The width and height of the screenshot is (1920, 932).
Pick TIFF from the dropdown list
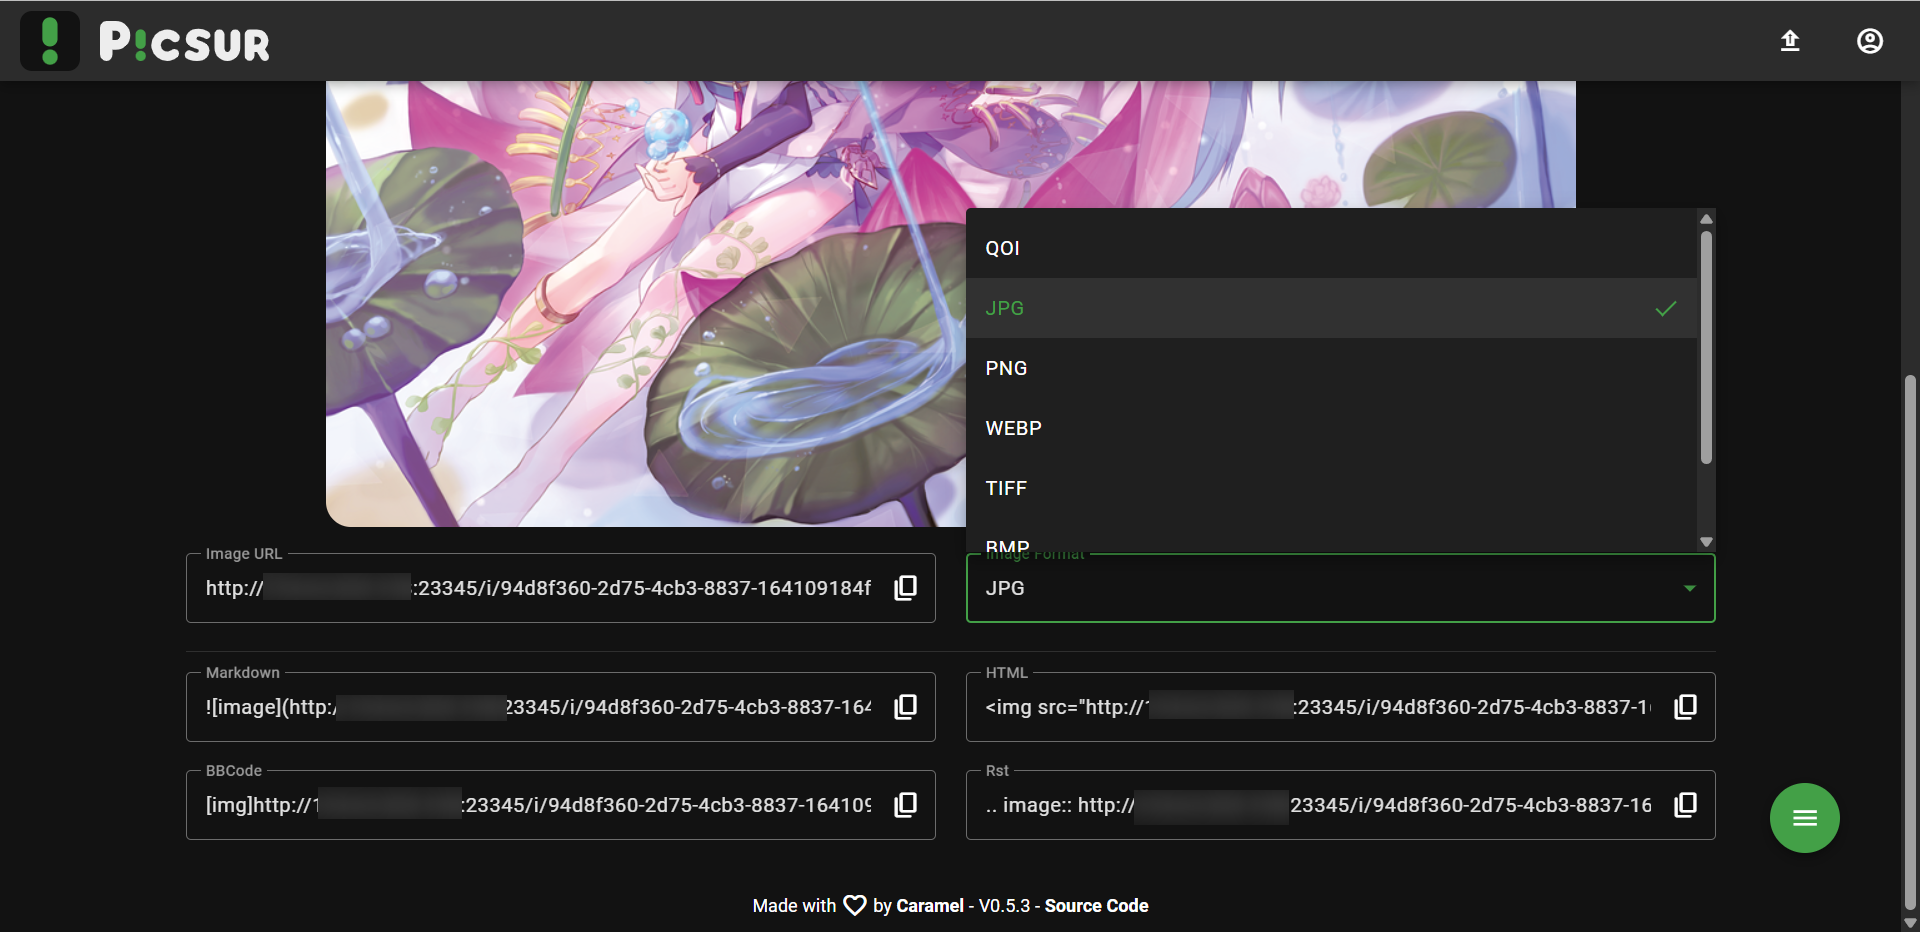click(1006, 488)
